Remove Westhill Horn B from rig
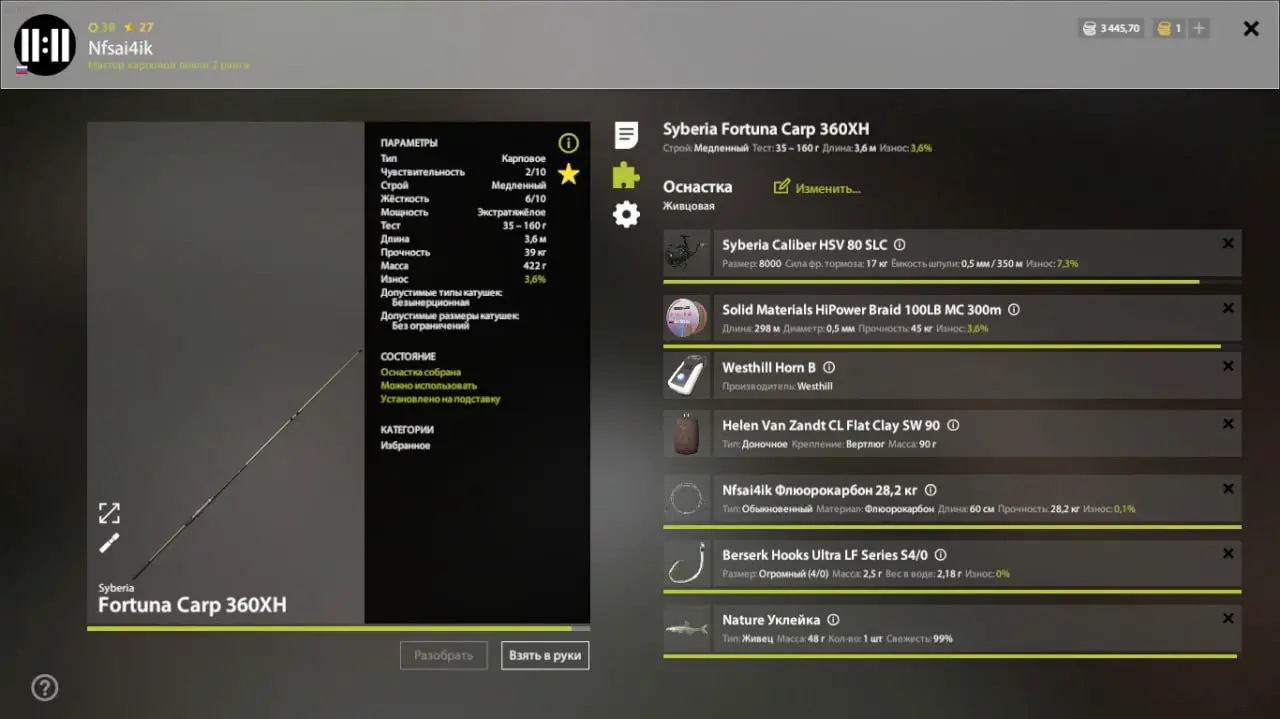The height and width of the screenshot is (719, 1280). 1228,366
